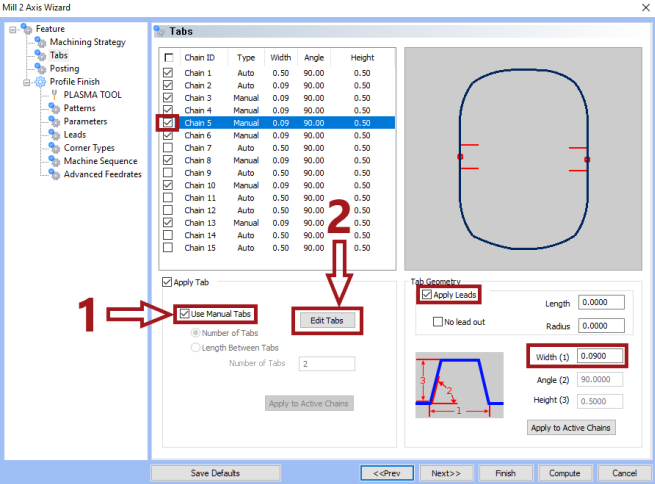Click the Number of Tabs value field
Image resolution: width=655 pixels, height=484 pixels.
327,364
